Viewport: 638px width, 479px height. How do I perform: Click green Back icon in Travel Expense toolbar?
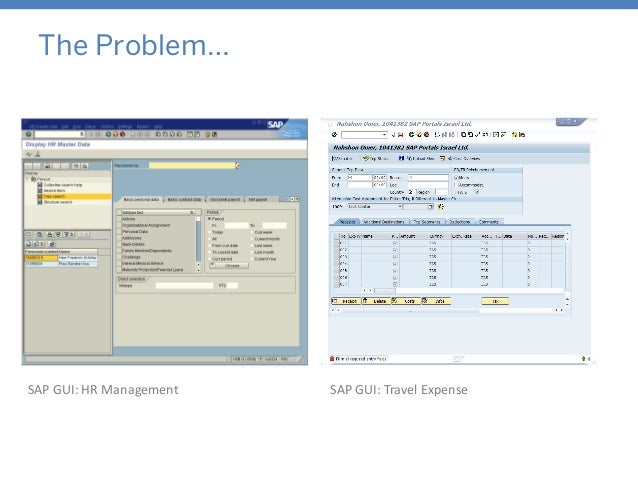(411, 134)
